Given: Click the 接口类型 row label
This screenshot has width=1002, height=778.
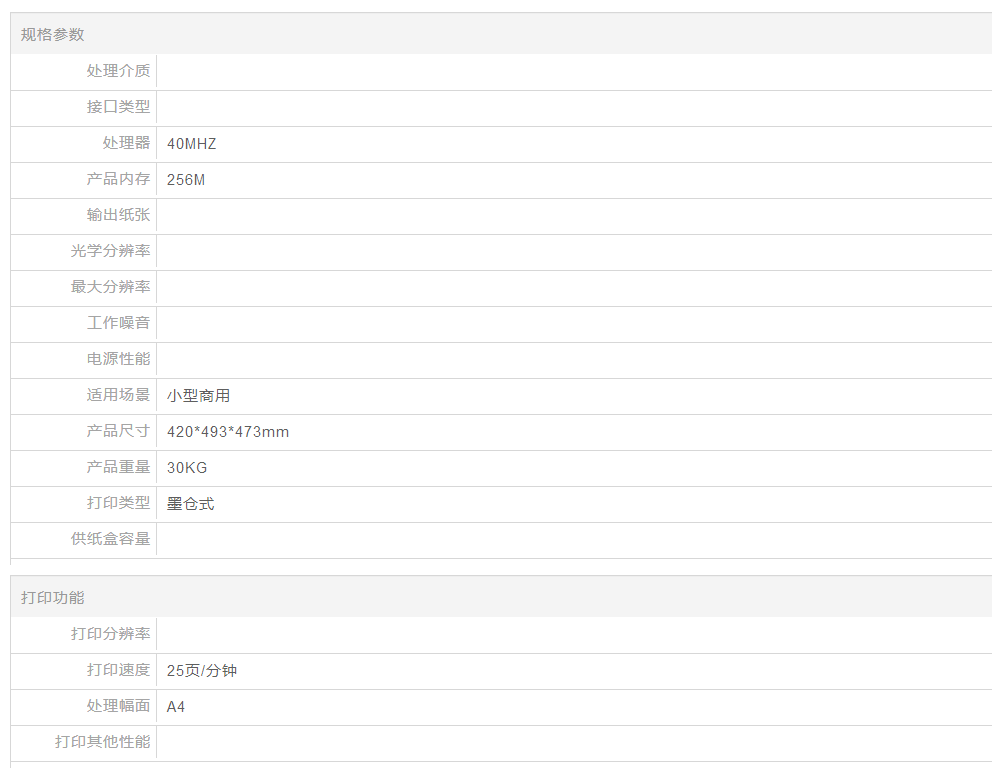Looking at the screenshot, I should (118, 107).
